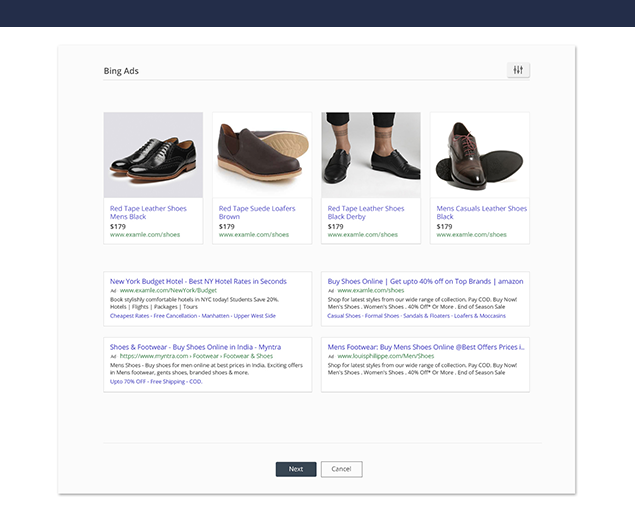Click the Casual Shoes sitelink
Screen dimensions: 635x512
[344, 316]
